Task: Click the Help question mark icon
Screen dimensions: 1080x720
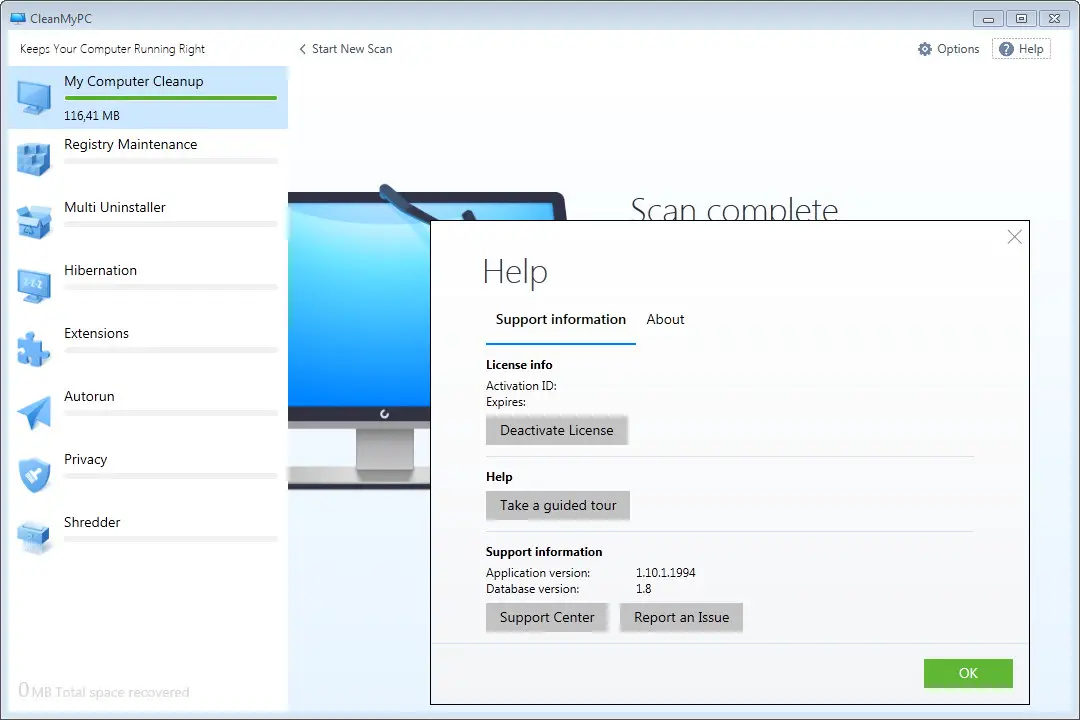Action: tap(1006, 49)
